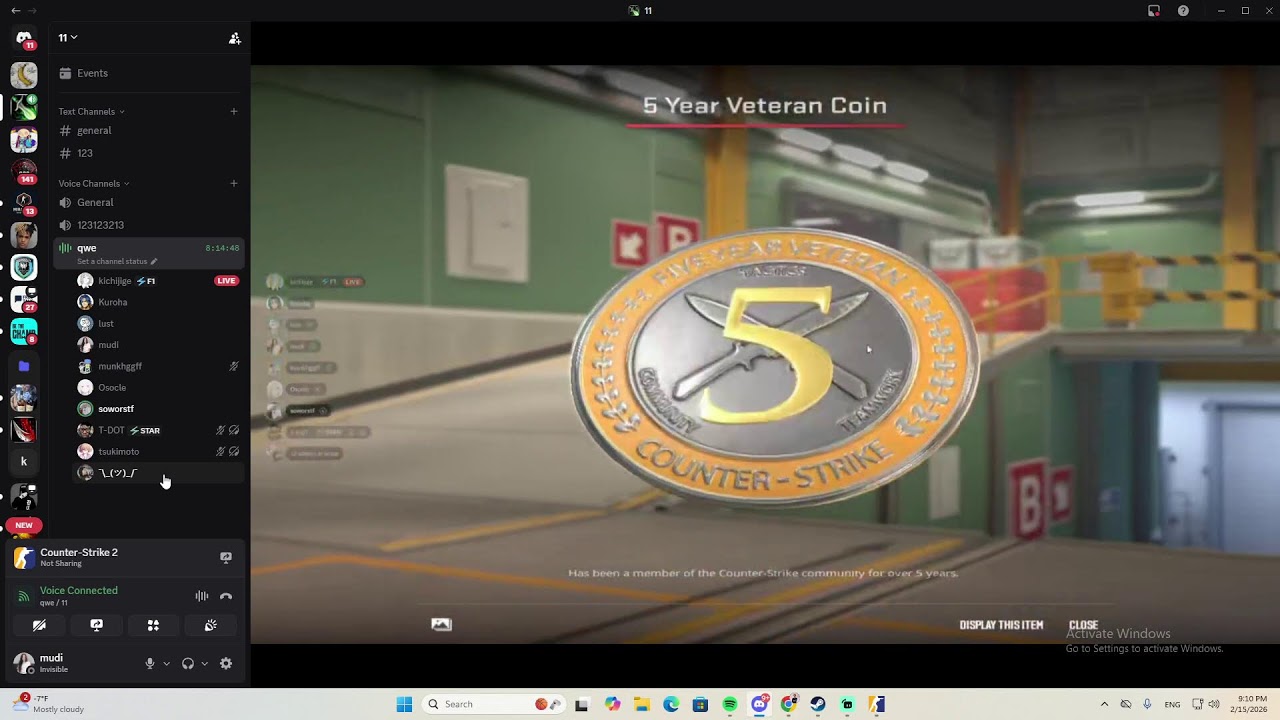The width and height of the screenshot is (1280, 720).
Task: Show hidden system tray icons
Action: point(1104,704)
